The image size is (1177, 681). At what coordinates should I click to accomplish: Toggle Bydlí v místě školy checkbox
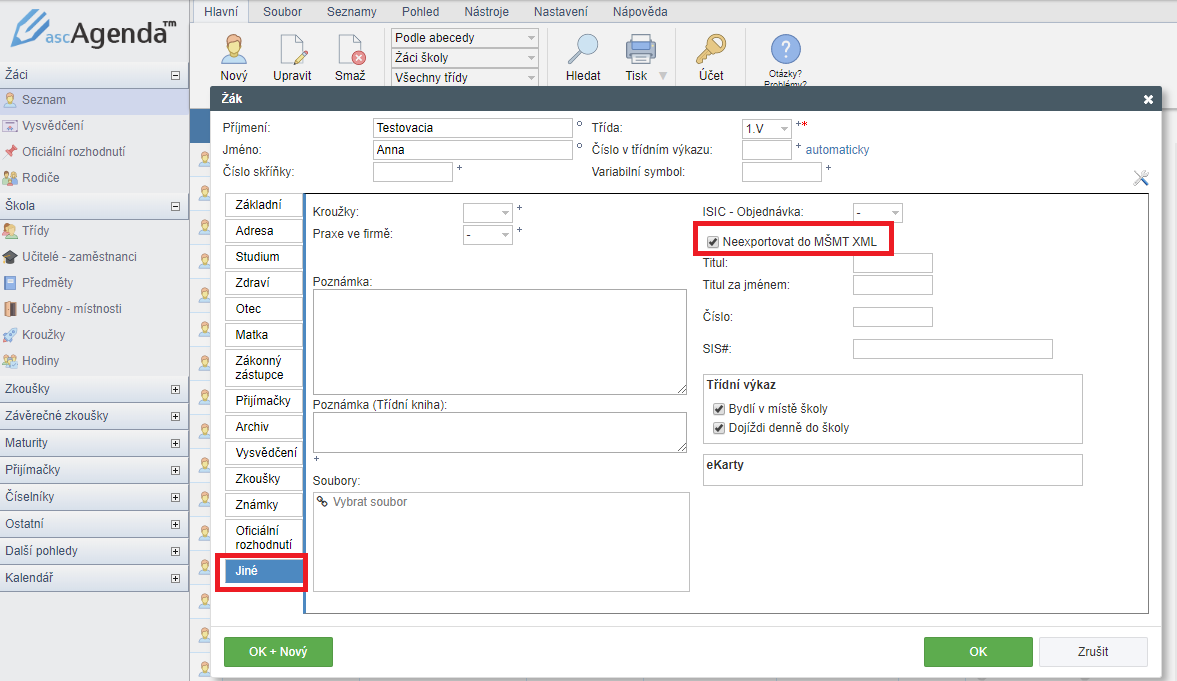(718, 409)
